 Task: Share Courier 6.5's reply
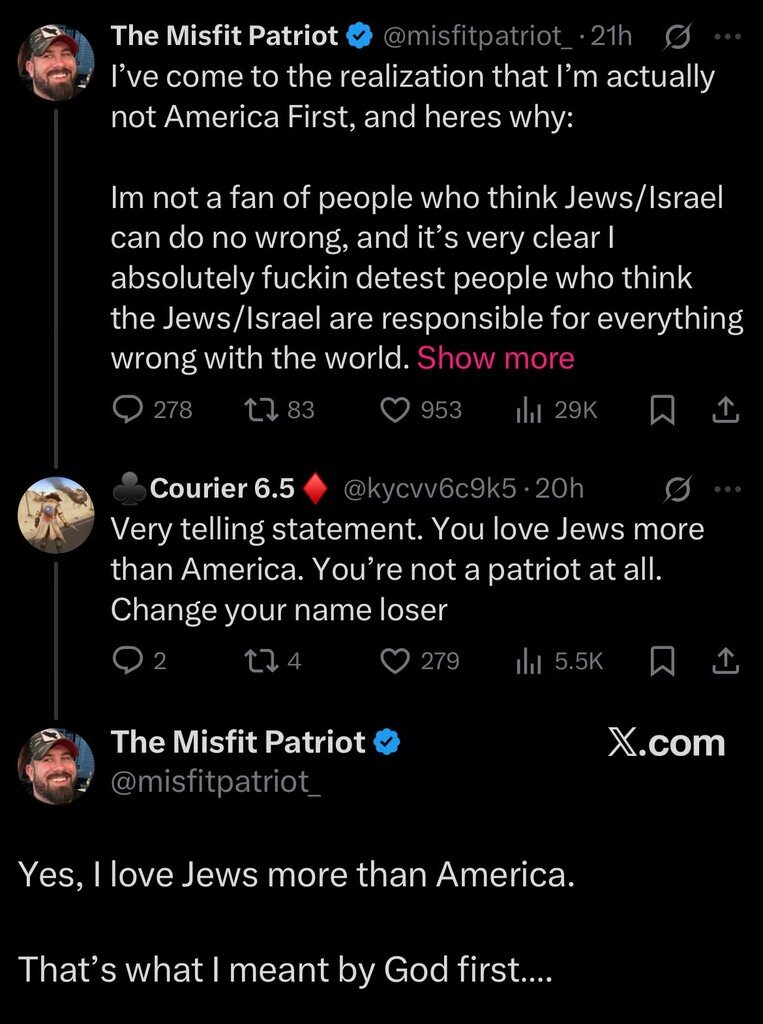click(727, 660)
